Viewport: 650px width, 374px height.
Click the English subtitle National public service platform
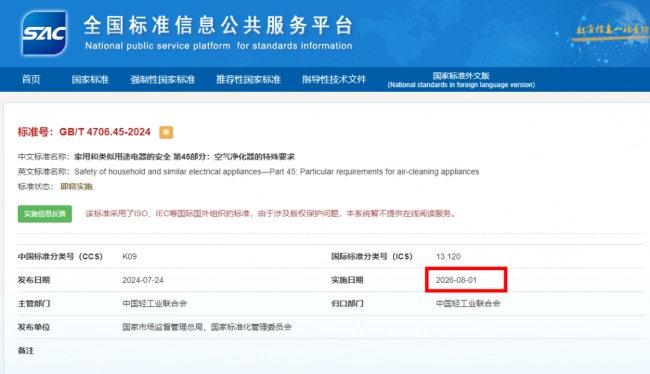click(218, 46)
